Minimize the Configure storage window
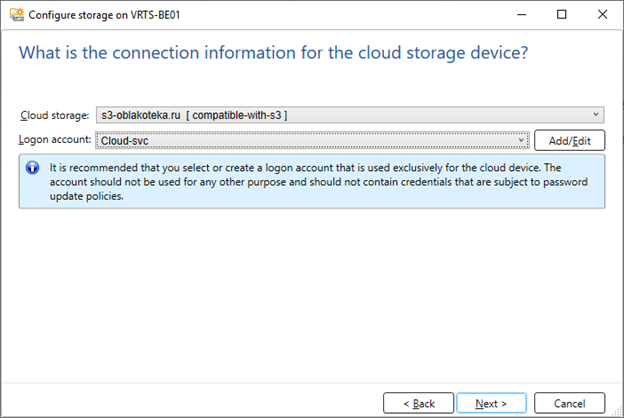 [x=522, y=15]
